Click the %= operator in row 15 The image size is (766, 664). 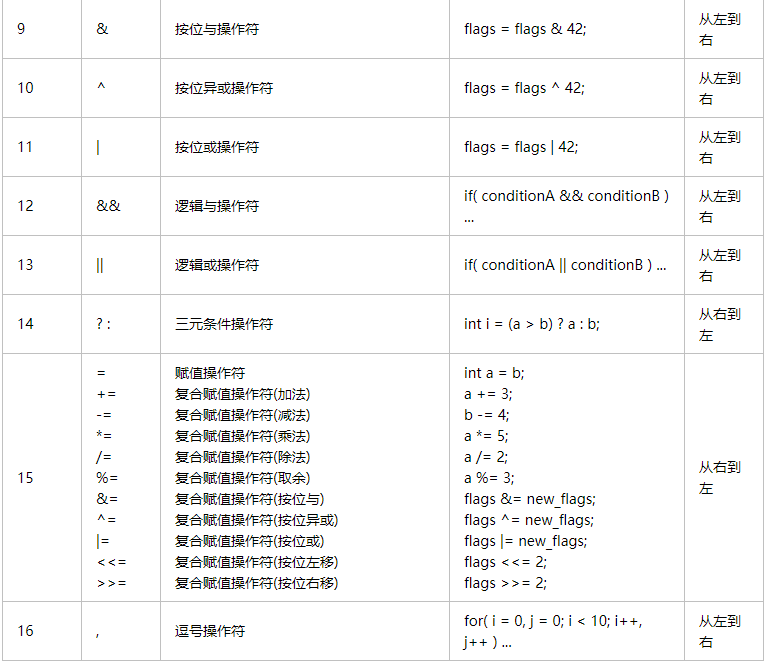coord(107,478)
